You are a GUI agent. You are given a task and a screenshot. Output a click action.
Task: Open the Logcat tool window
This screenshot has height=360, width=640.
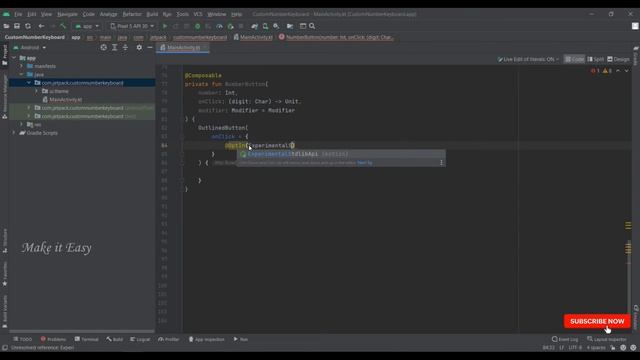(x=140, y=339)
